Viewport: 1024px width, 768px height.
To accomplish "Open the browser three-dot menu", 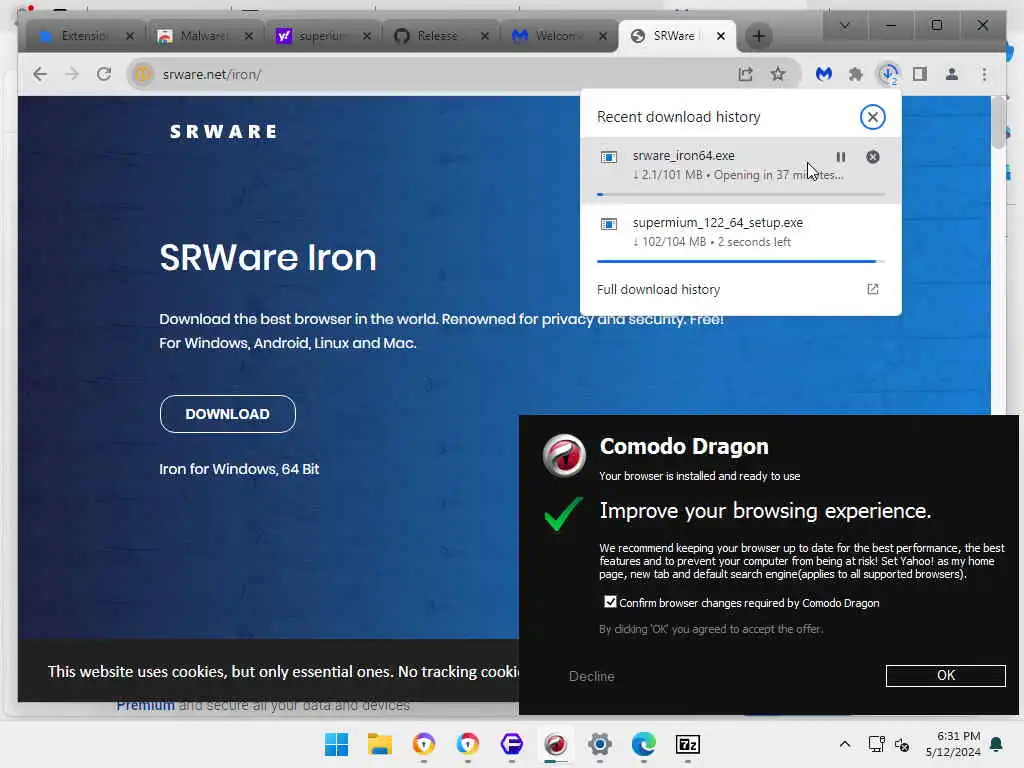I will click(x=984, y=74).
